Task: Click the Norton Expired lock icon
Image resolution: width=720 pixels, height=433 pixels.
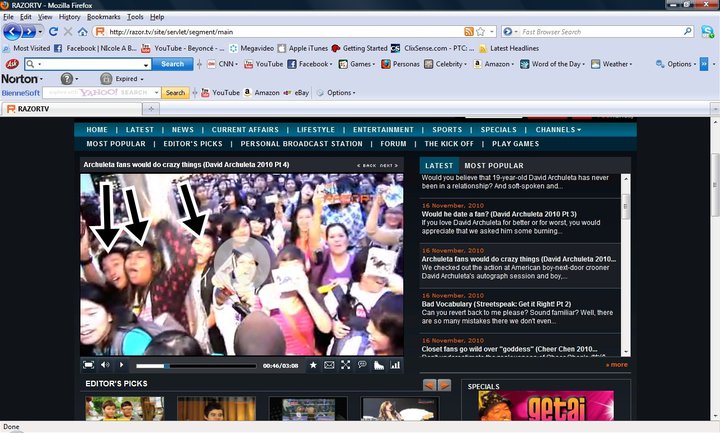Action: pyautogui.click(x=106, y=79)
